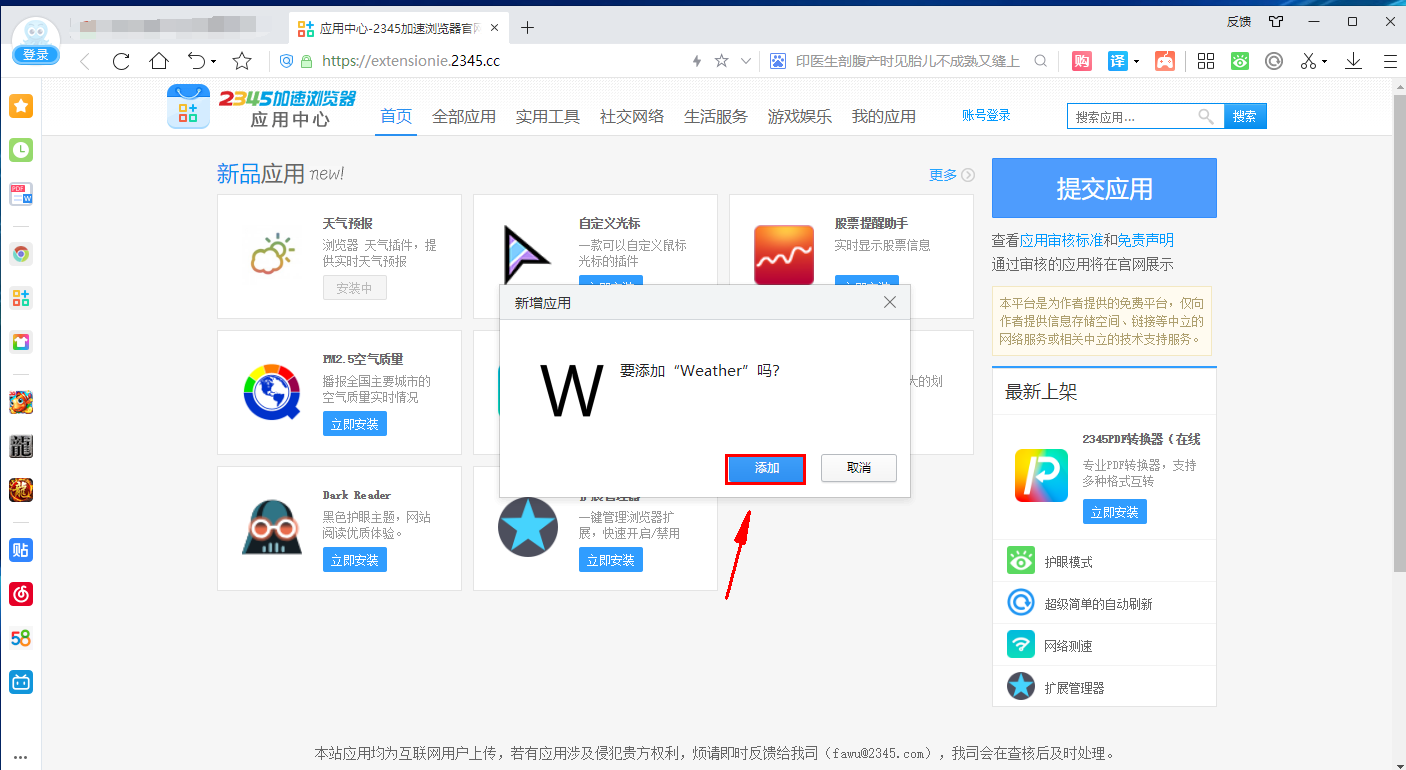Click the sidebar app center grid icon
Screen dimensions: 1406x770
21,297
